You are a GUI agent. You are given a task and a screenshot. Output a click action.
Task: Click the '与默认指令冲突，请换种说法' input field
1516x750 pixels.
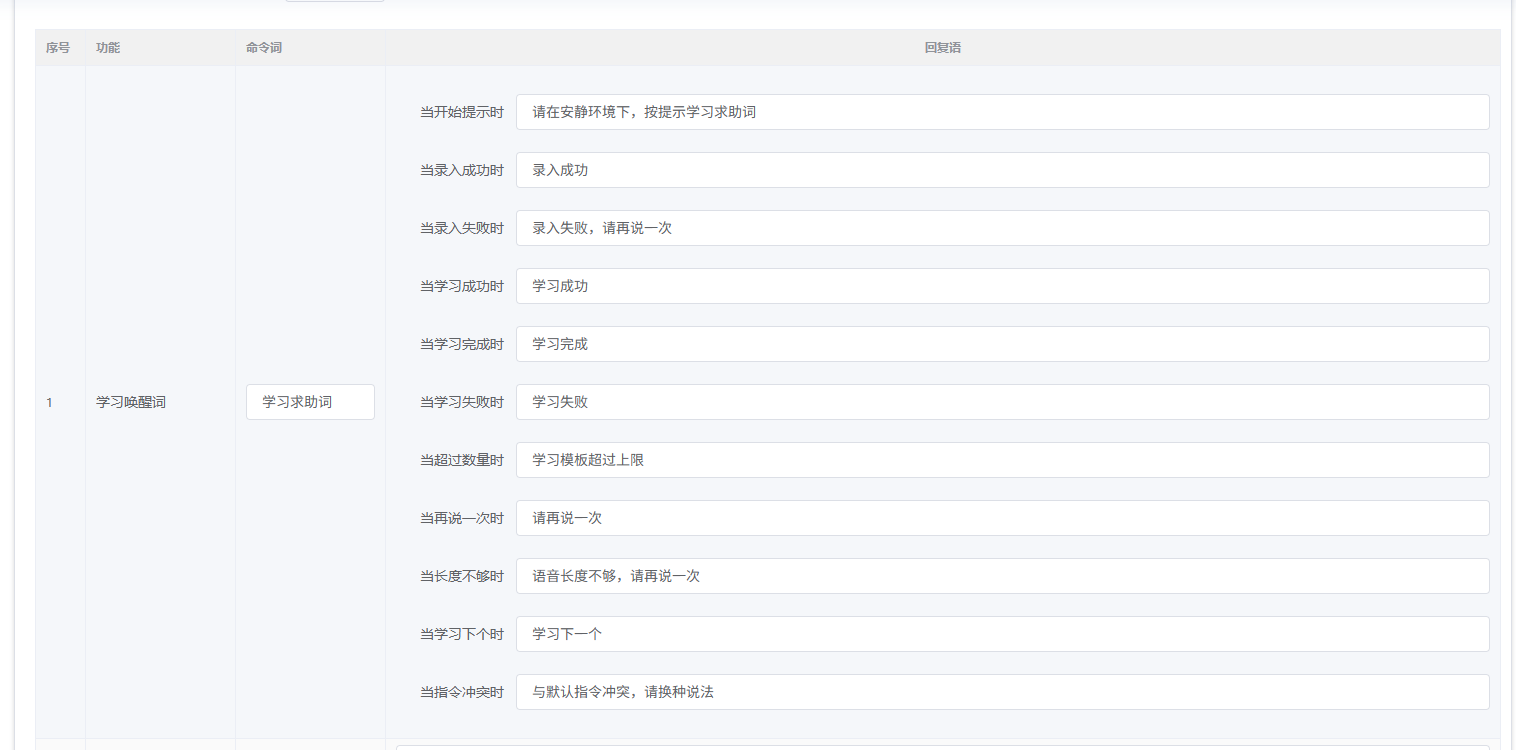pyautogui.click(x=1002, y=692)
